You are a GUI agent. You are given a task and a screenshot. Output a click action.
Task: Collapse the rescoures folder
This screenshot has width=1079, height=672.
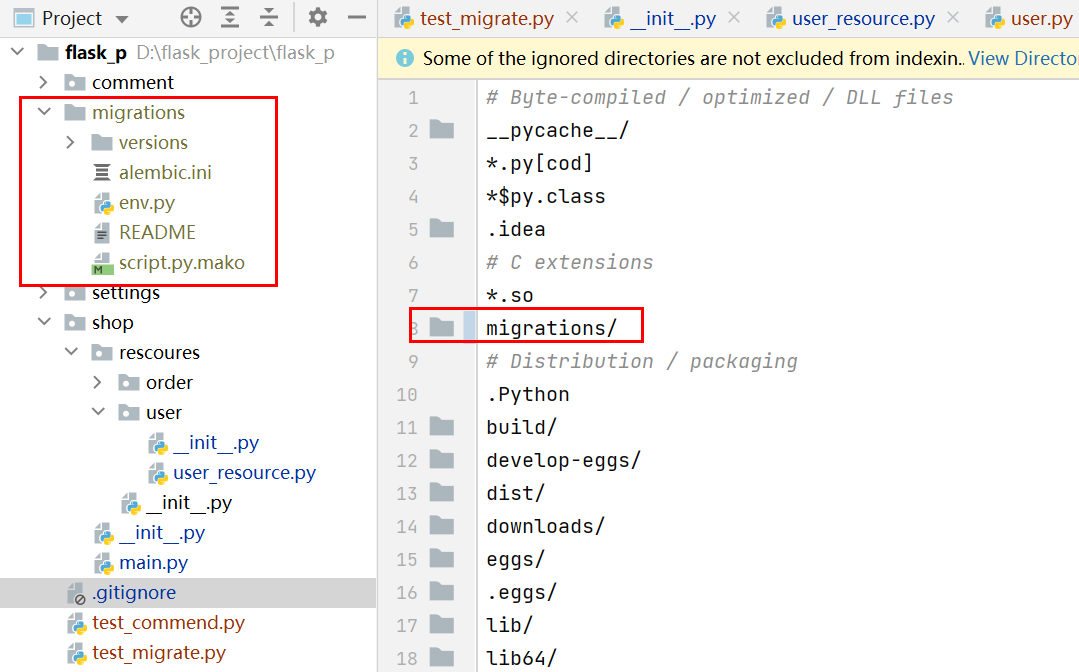[72, 352]
